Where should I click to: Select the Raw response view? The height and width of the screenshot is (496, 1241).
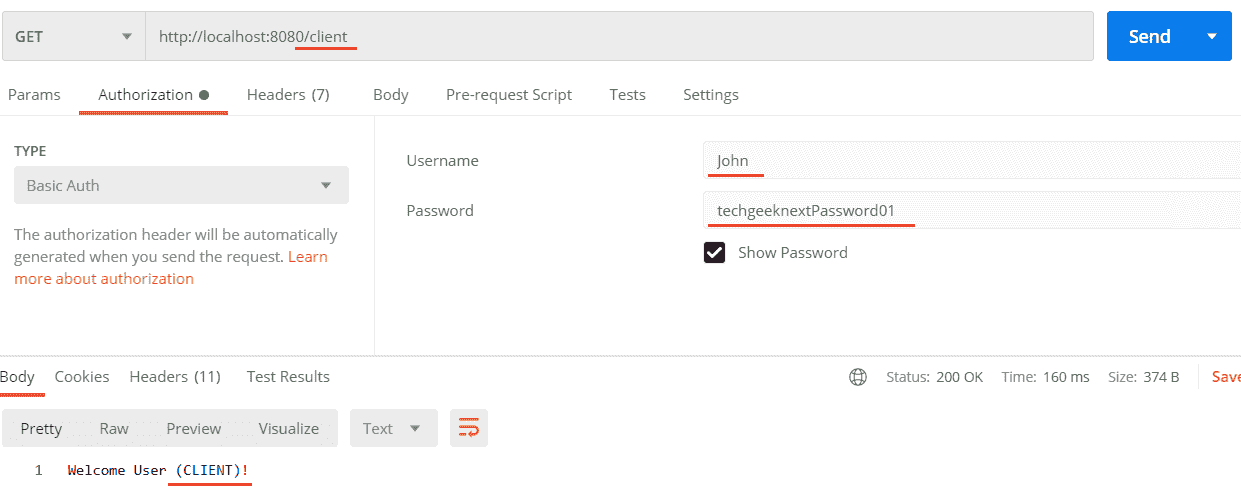coord(114,428)
